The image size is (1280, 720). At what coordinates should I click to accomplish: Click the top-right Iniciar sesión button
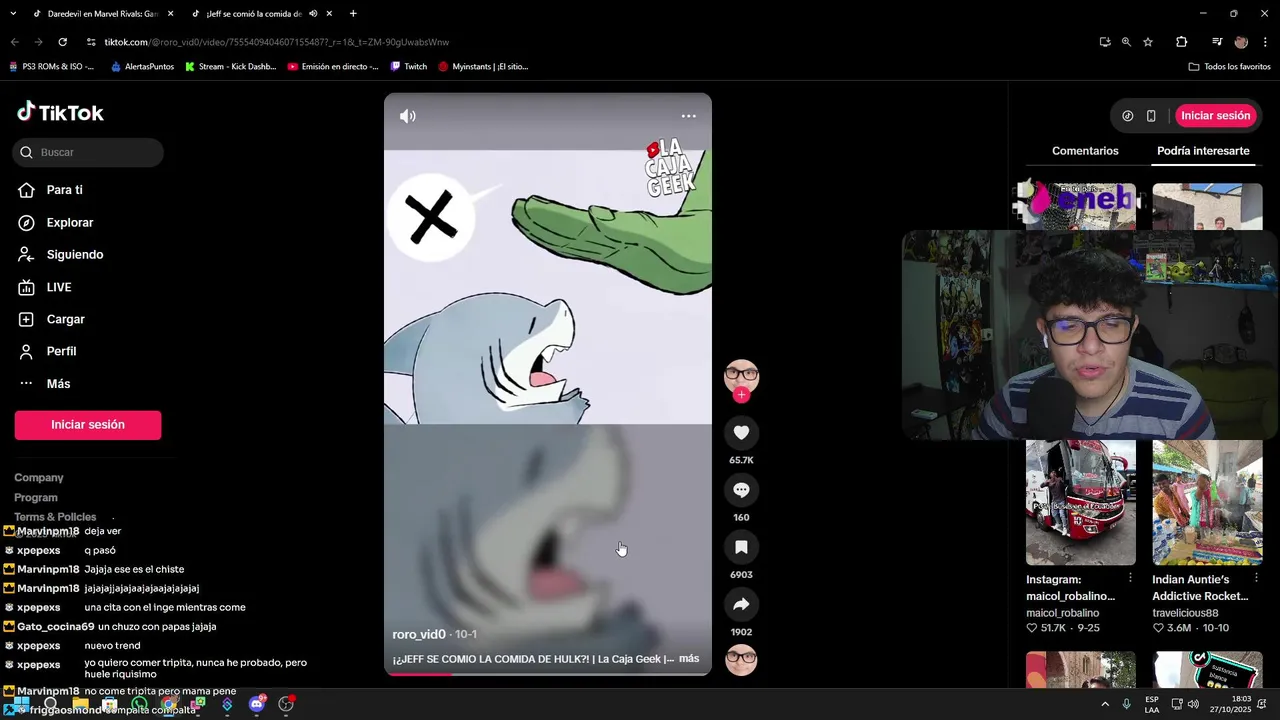click(x=1215, y=116)
